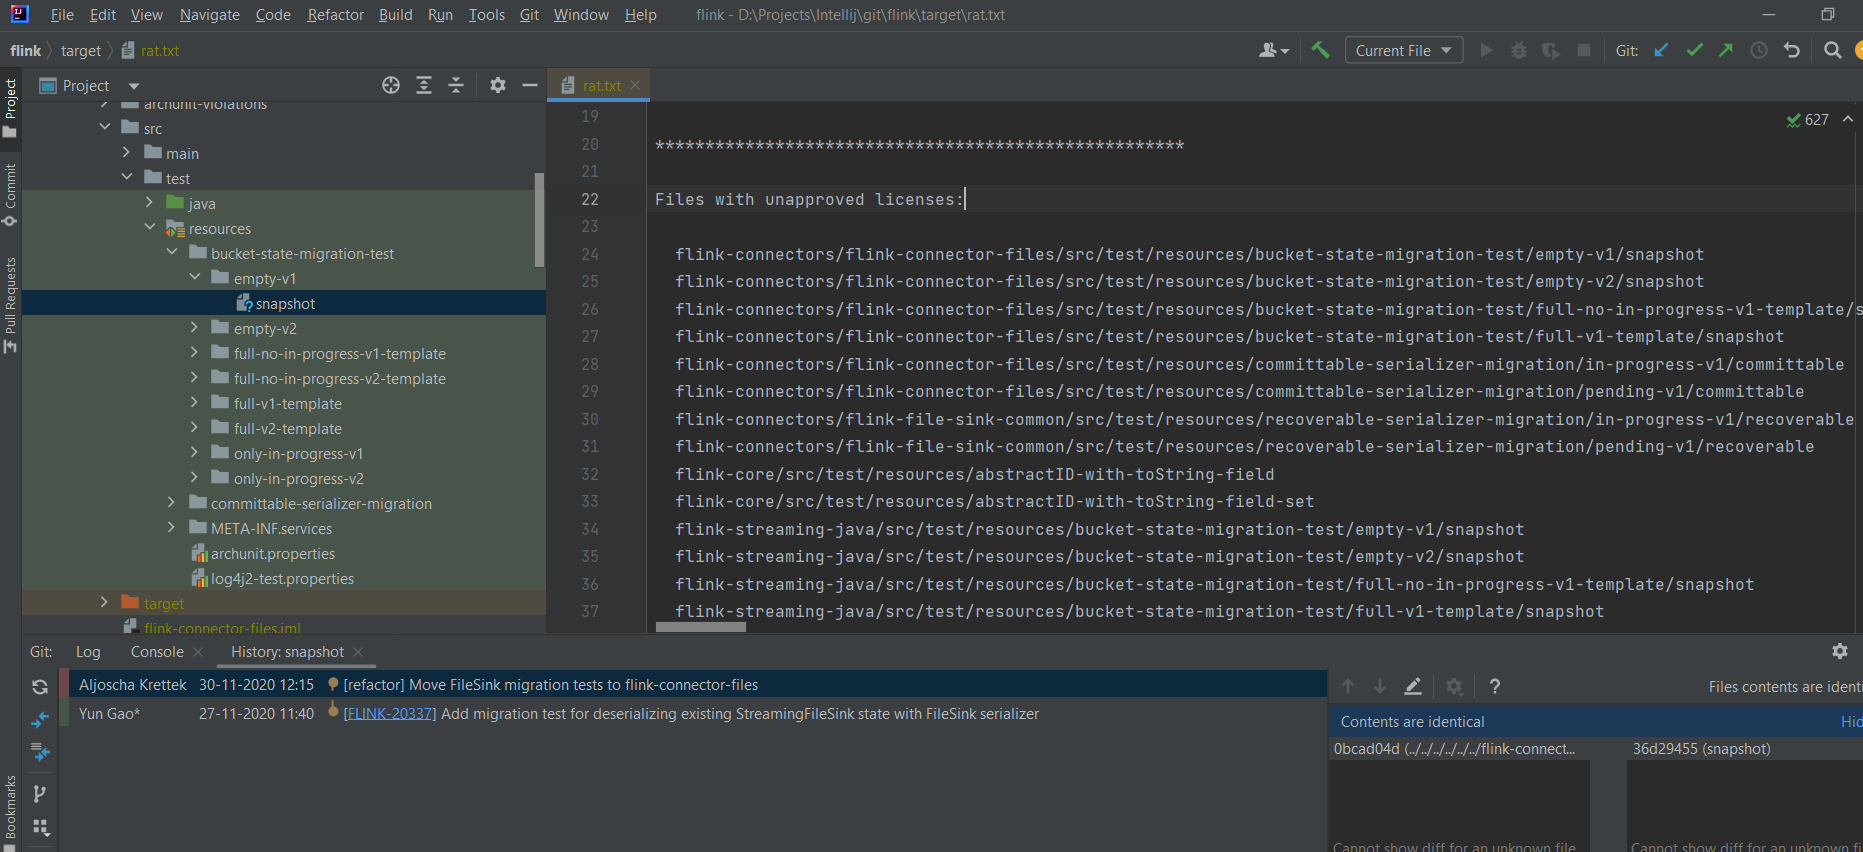The height and width of the screenshot is (852, 1863).
Task: Expand the target folder
Action: coord(105,602)
